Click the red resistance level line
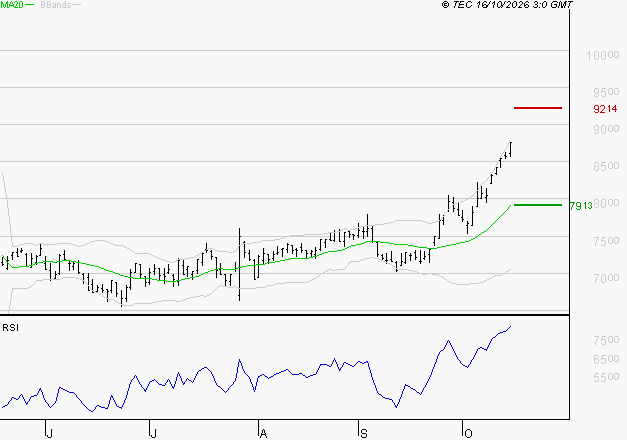The image size is (627, 440). pyautogui.click(x=538, y=108)
